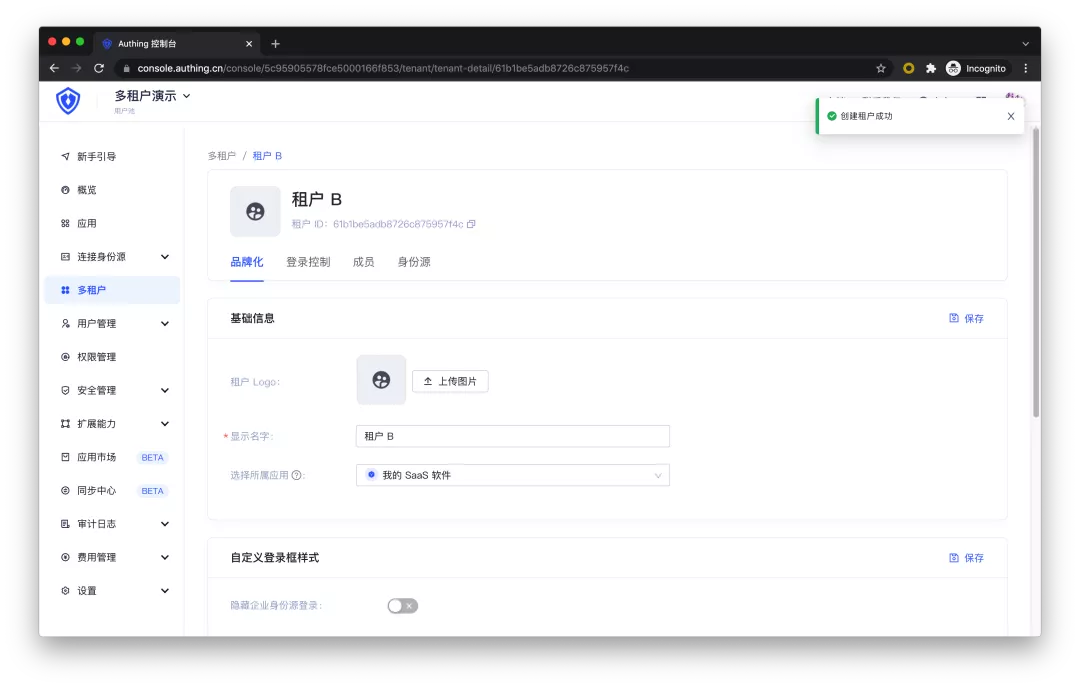Click 上传图片 upload button
Image resolution: width=1080 pixels, height=688 pixels.
coord(450,381)
